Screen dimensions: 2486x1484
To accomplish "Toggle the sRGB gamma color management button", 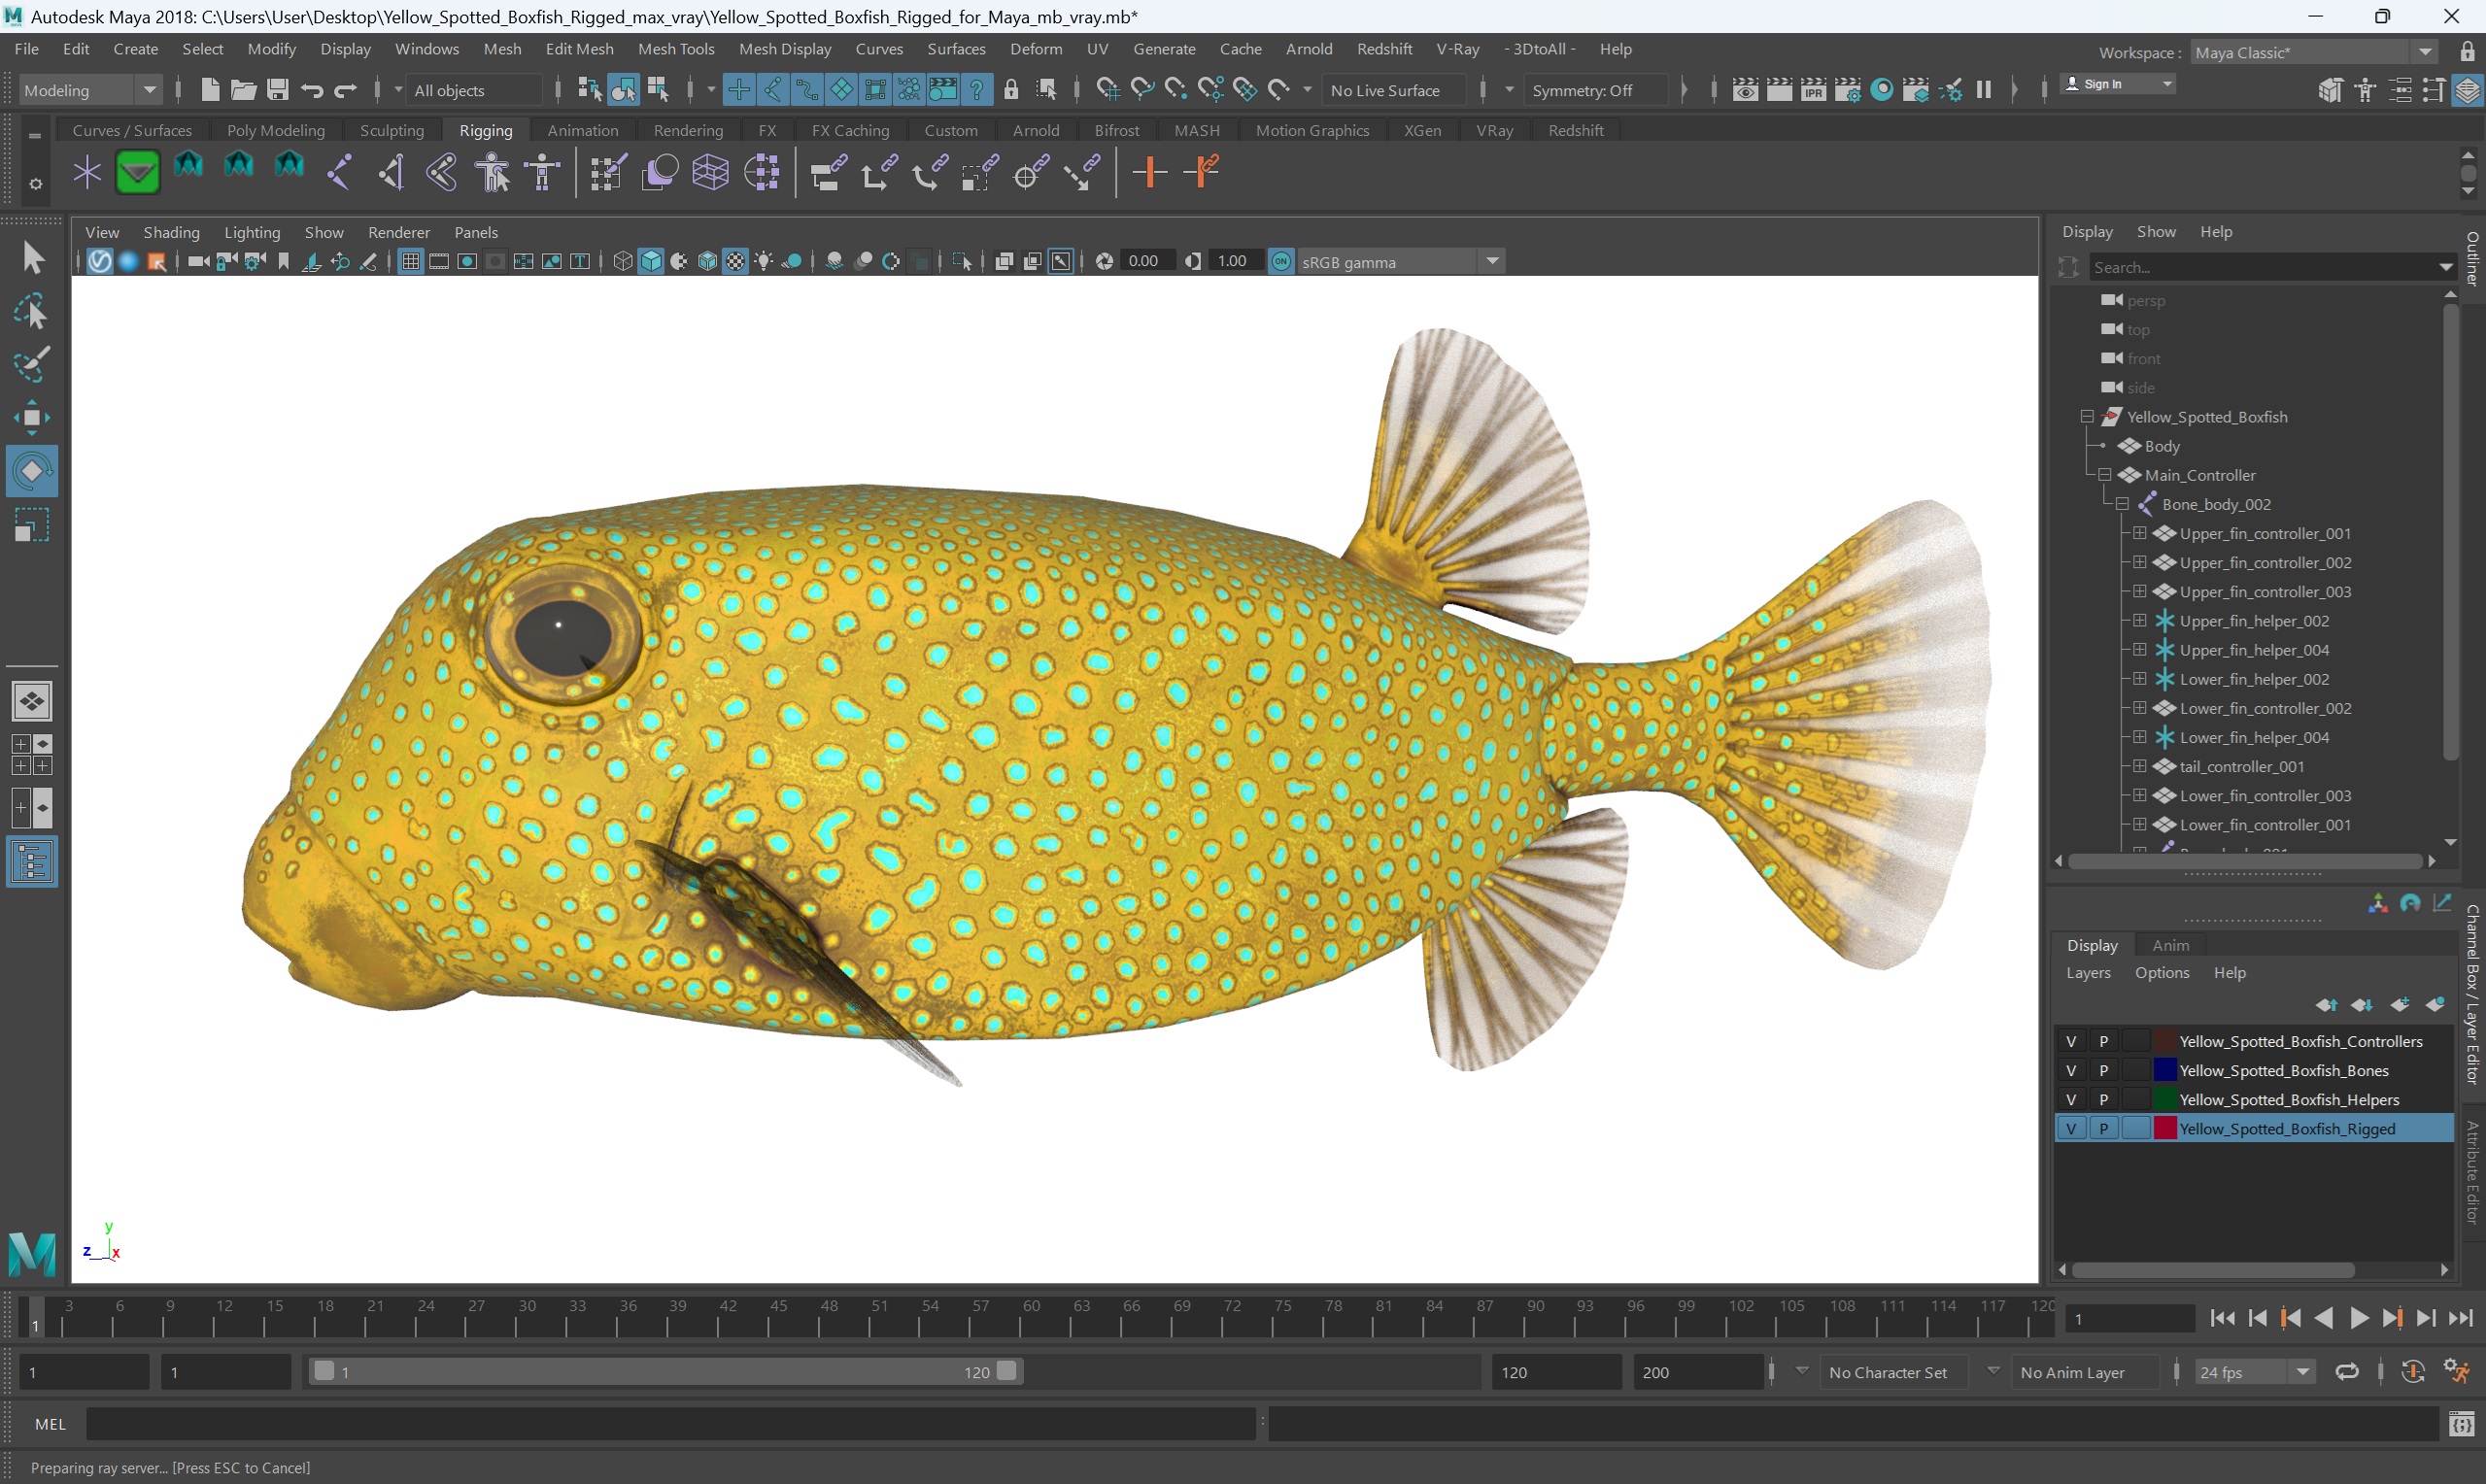I will coord(1281,261).
